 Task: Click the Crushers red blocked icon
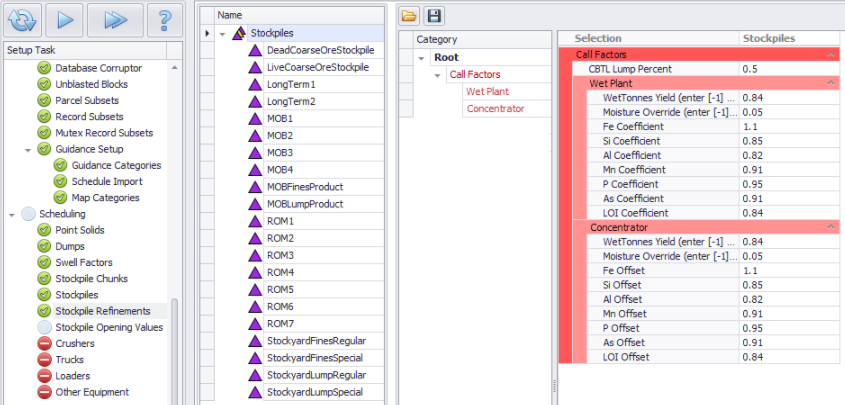tap(44, 344)
